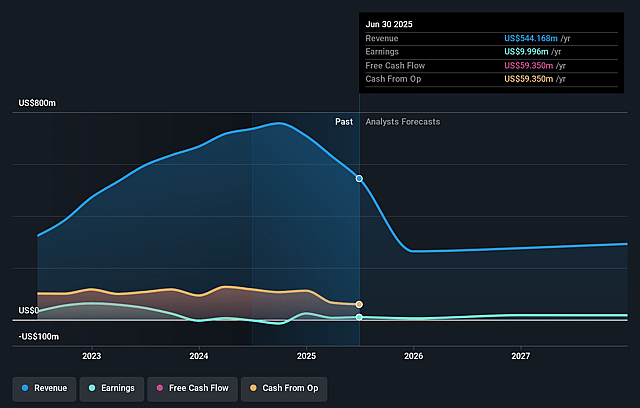Screen dimensions: 640x408
Task: Click the 2024 x-axis label
Action: [199, 356]
